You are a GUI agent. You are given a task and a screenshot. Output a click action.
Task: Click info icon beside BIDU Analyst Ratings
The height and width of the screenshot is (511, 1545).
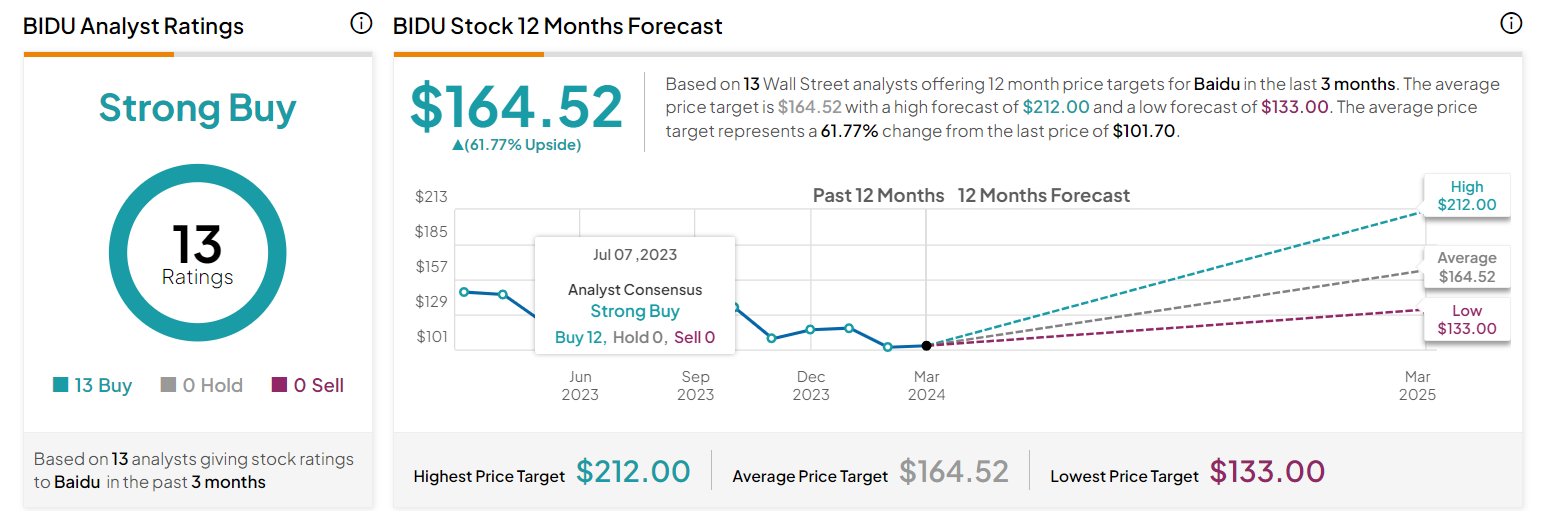(361, 24)
